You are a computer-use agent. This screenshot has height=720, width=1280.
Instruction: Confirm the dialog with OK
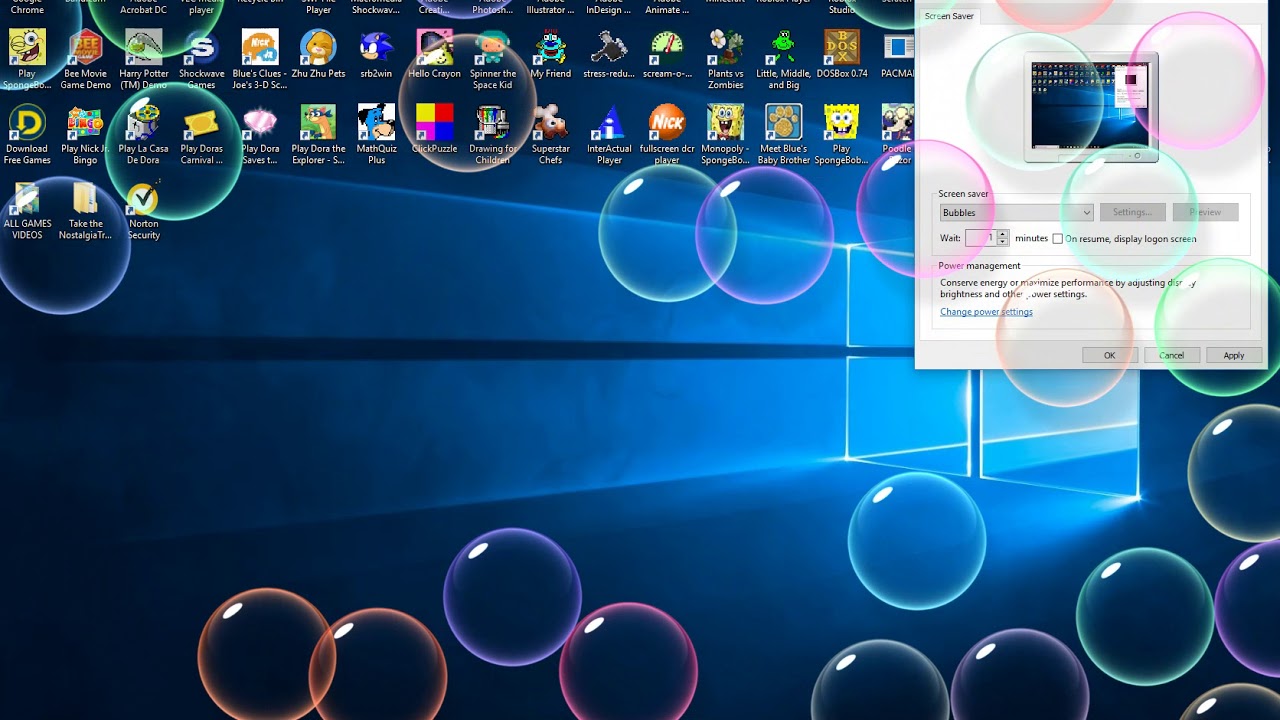tap(1109, 355)
